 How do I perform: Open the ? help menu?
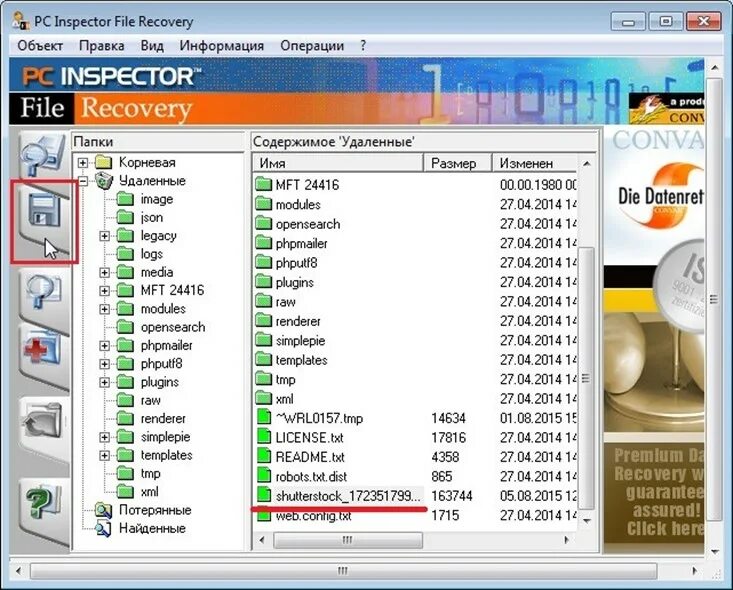tap(363, 46)
